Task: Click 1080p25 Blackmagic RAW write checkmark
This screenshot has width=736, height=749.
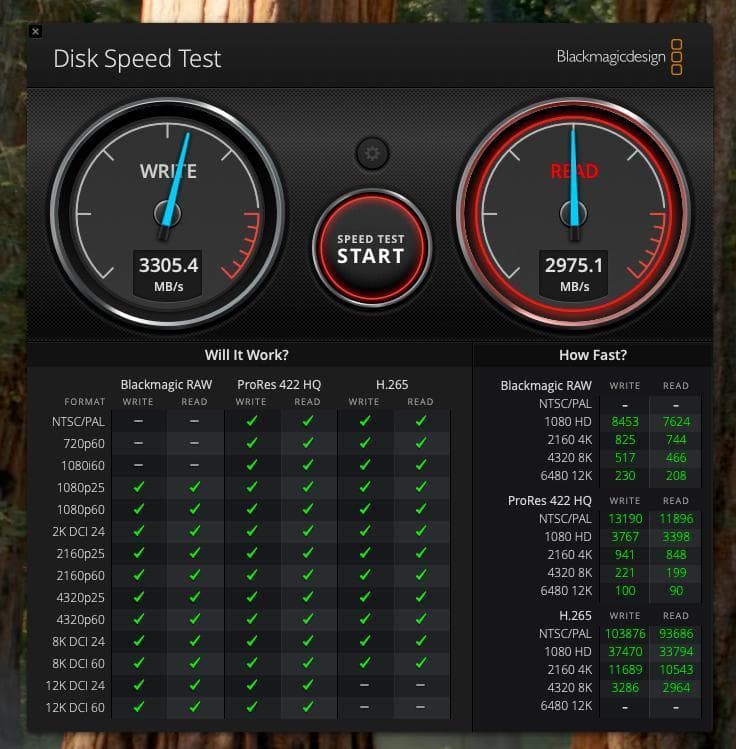Action: [x=139, y=487]
